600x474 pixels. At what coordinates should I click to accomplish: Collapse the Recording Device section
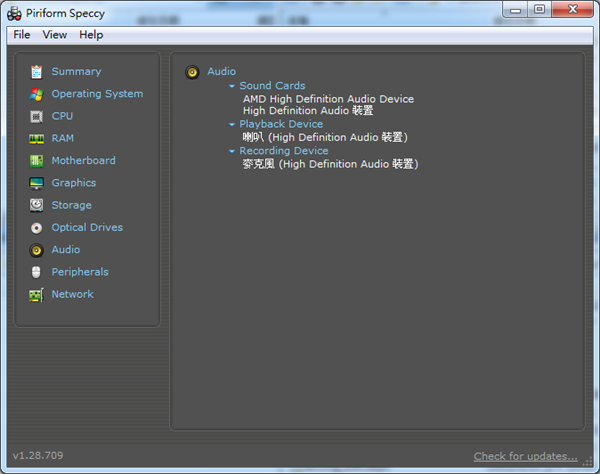[x=232, y=152]
